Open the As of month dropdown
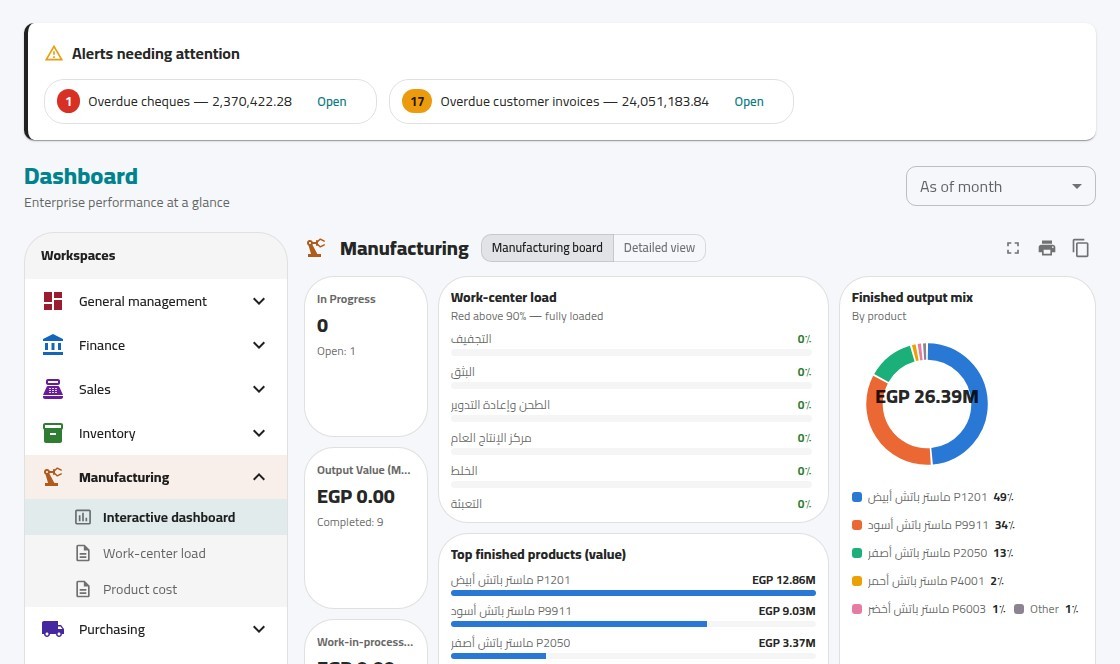Viewport: 1120px width, 664px height. point(1001,186)
